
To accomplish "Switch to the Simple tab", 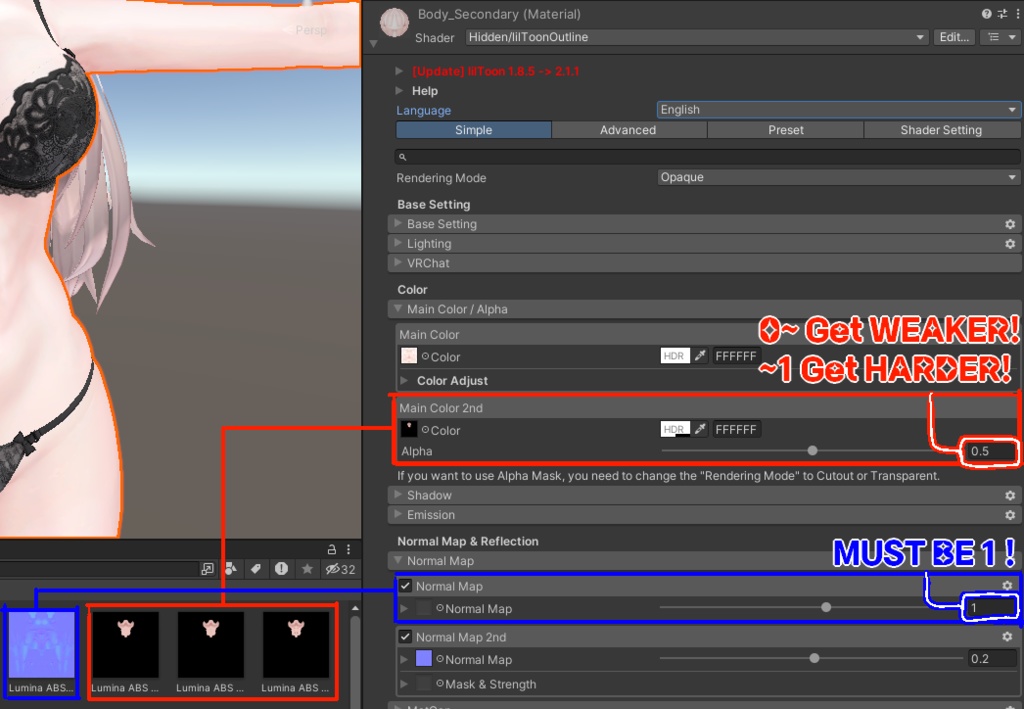I will [x=473, y=130].
